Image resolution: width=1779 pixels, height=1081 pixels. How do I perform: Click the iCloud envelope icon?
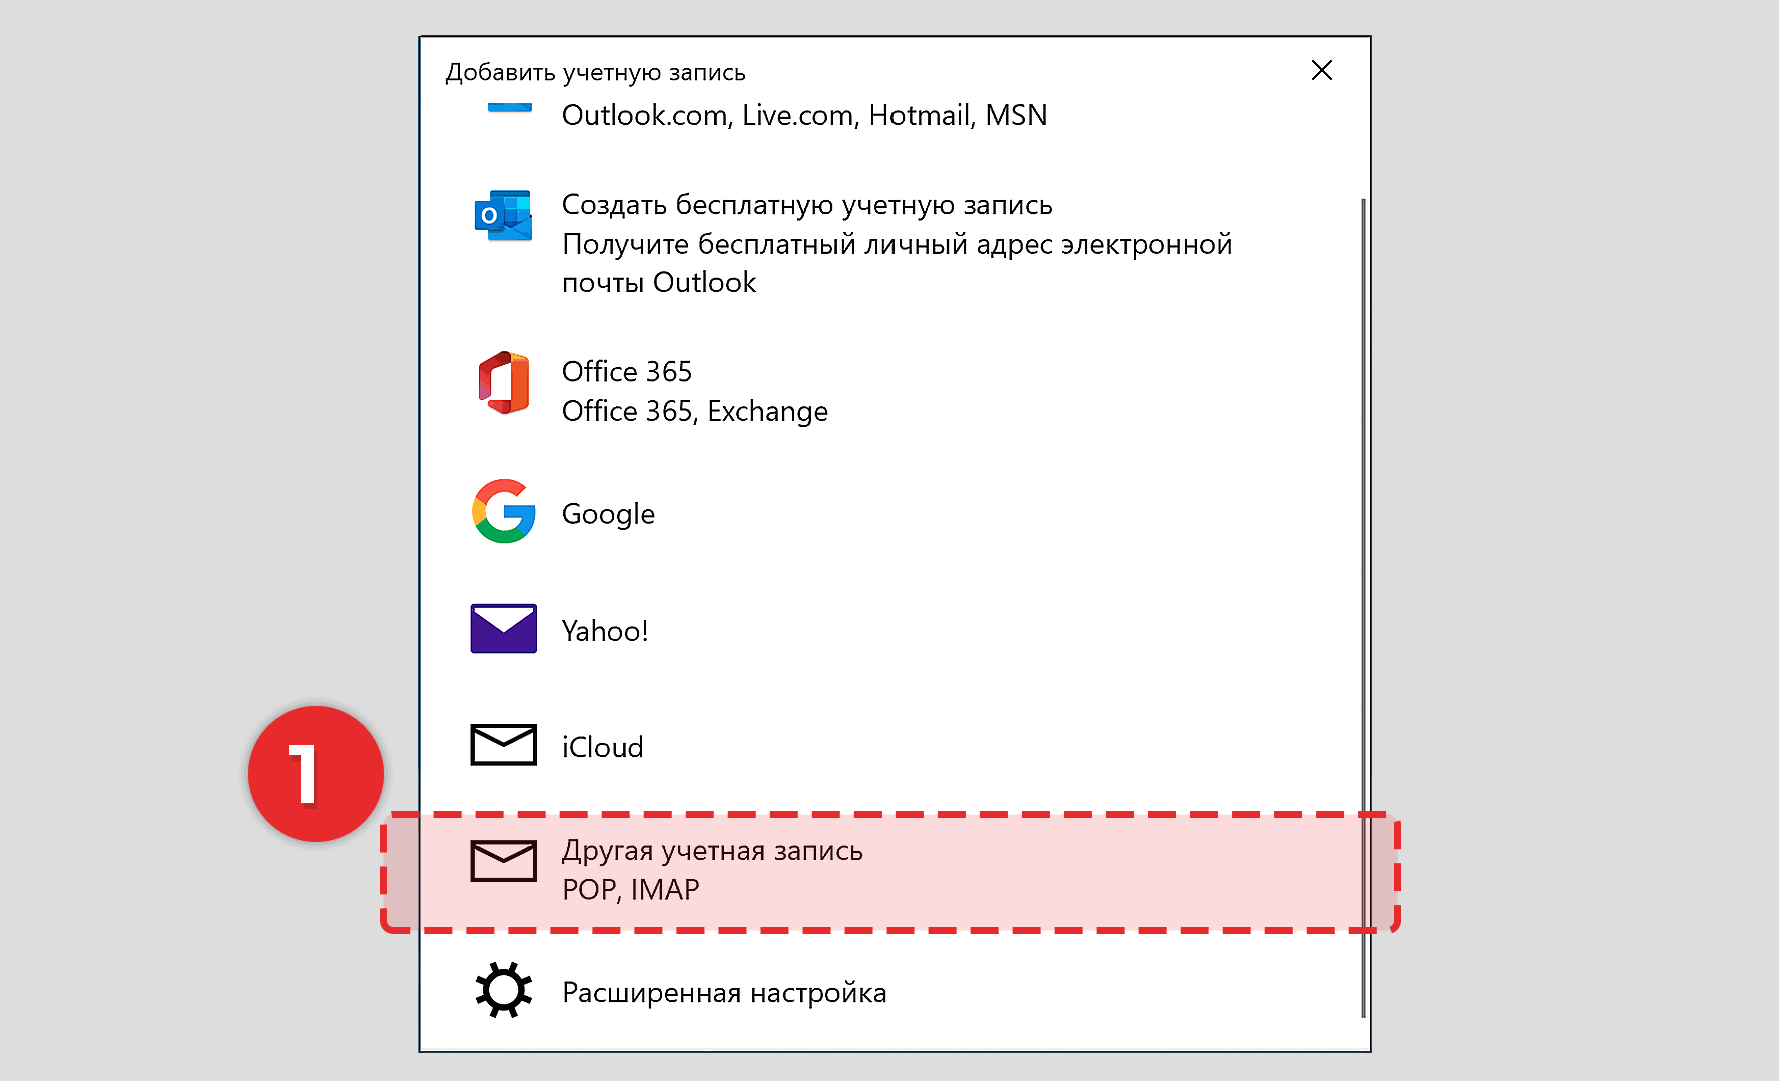pyautogui.click(x=503, y=745)
